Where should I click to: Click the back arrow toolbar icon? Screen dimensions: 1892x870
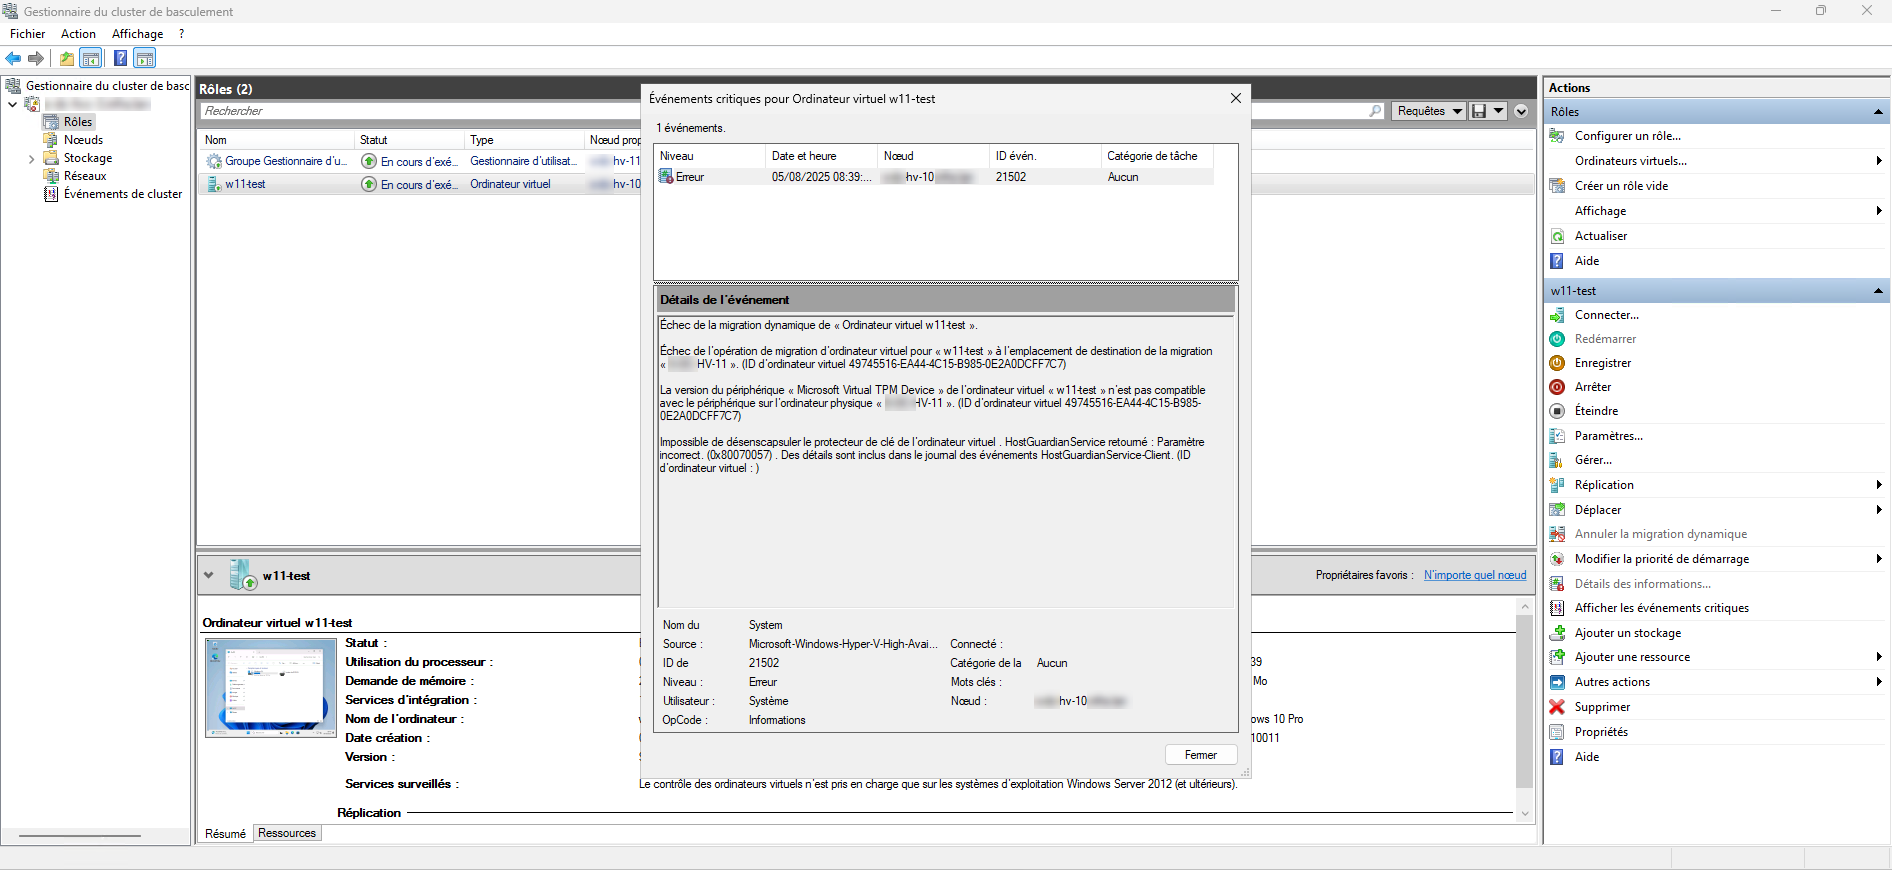pos(13,58)
